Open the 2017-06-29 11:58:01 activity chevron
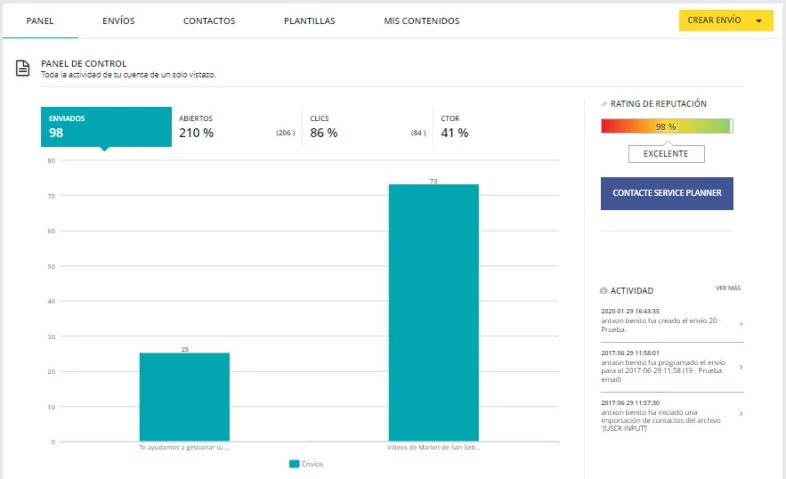 [741, 367]
